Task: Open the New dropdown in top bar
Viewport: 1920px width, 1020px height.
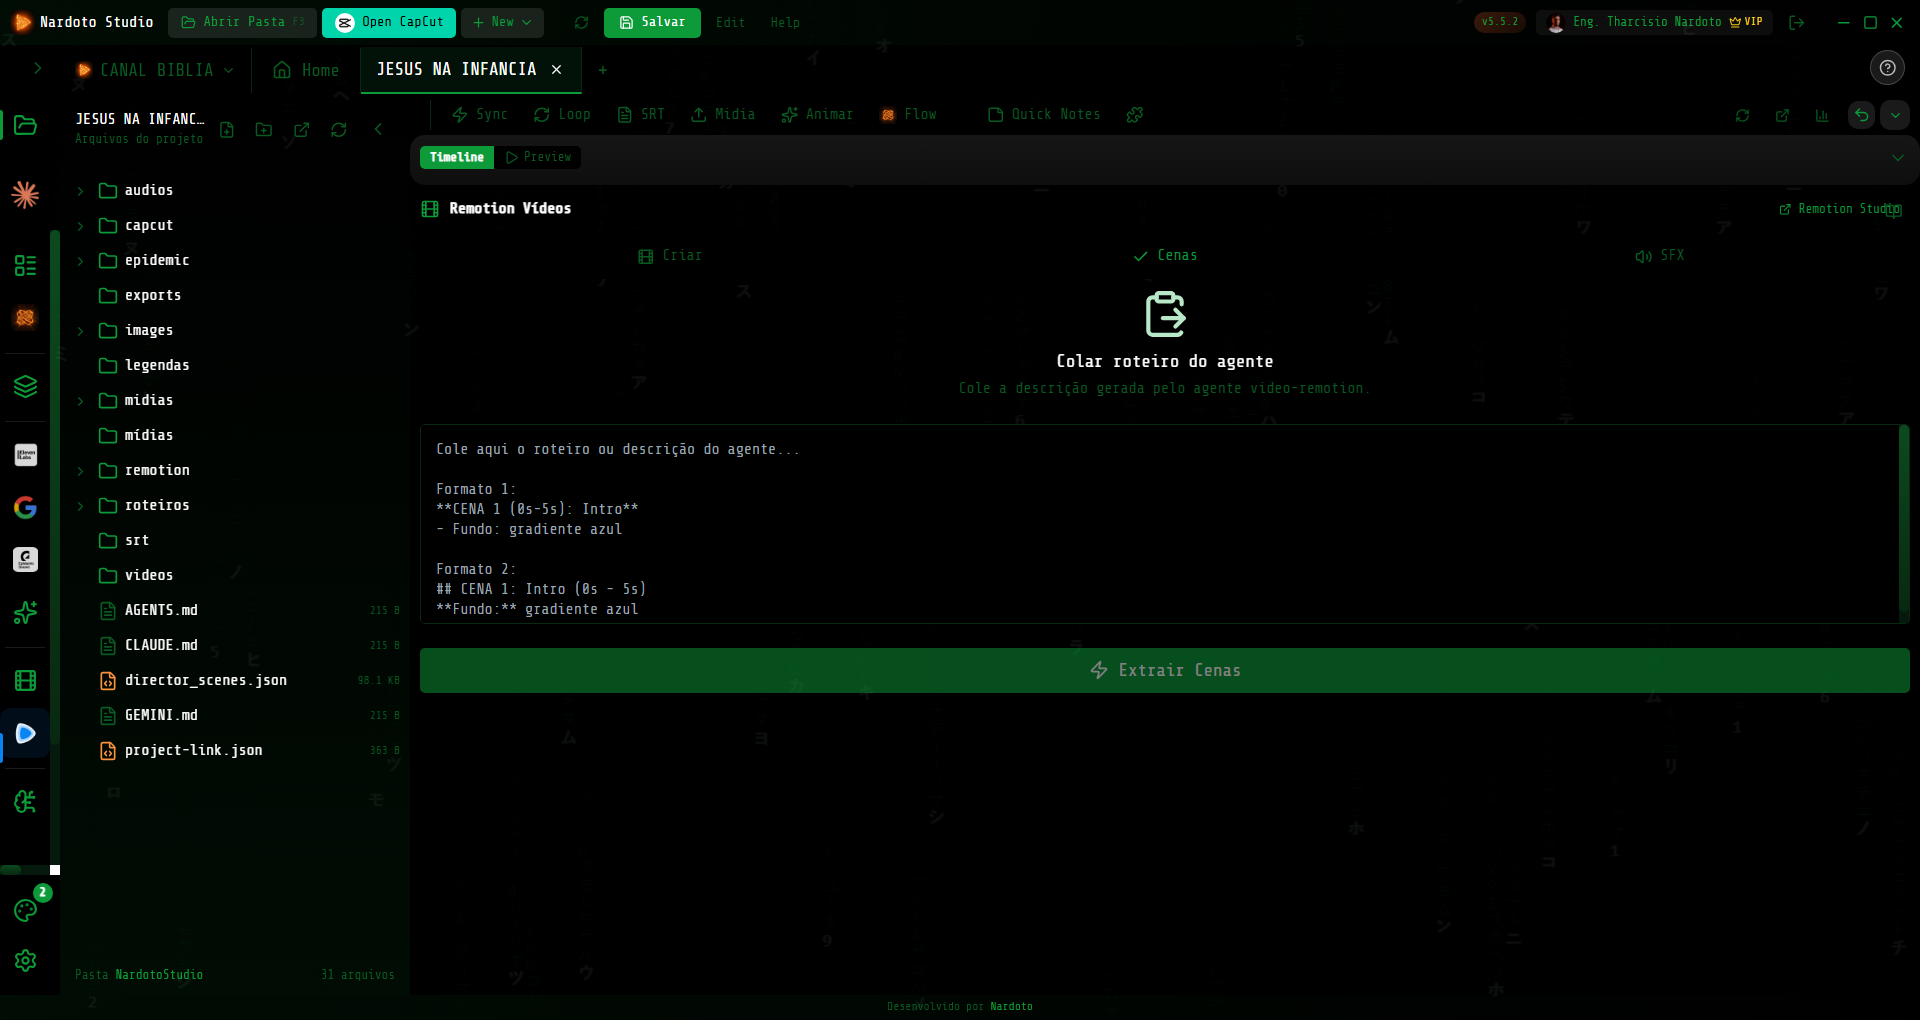Action: (x=502, y=22)
